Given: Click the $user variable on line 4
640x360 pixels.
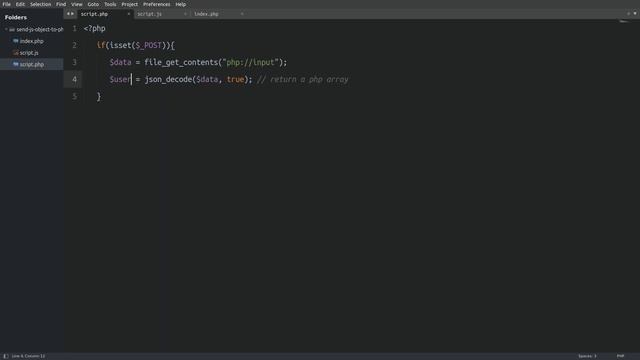Looking at the screenshot, I should point(120,80).
